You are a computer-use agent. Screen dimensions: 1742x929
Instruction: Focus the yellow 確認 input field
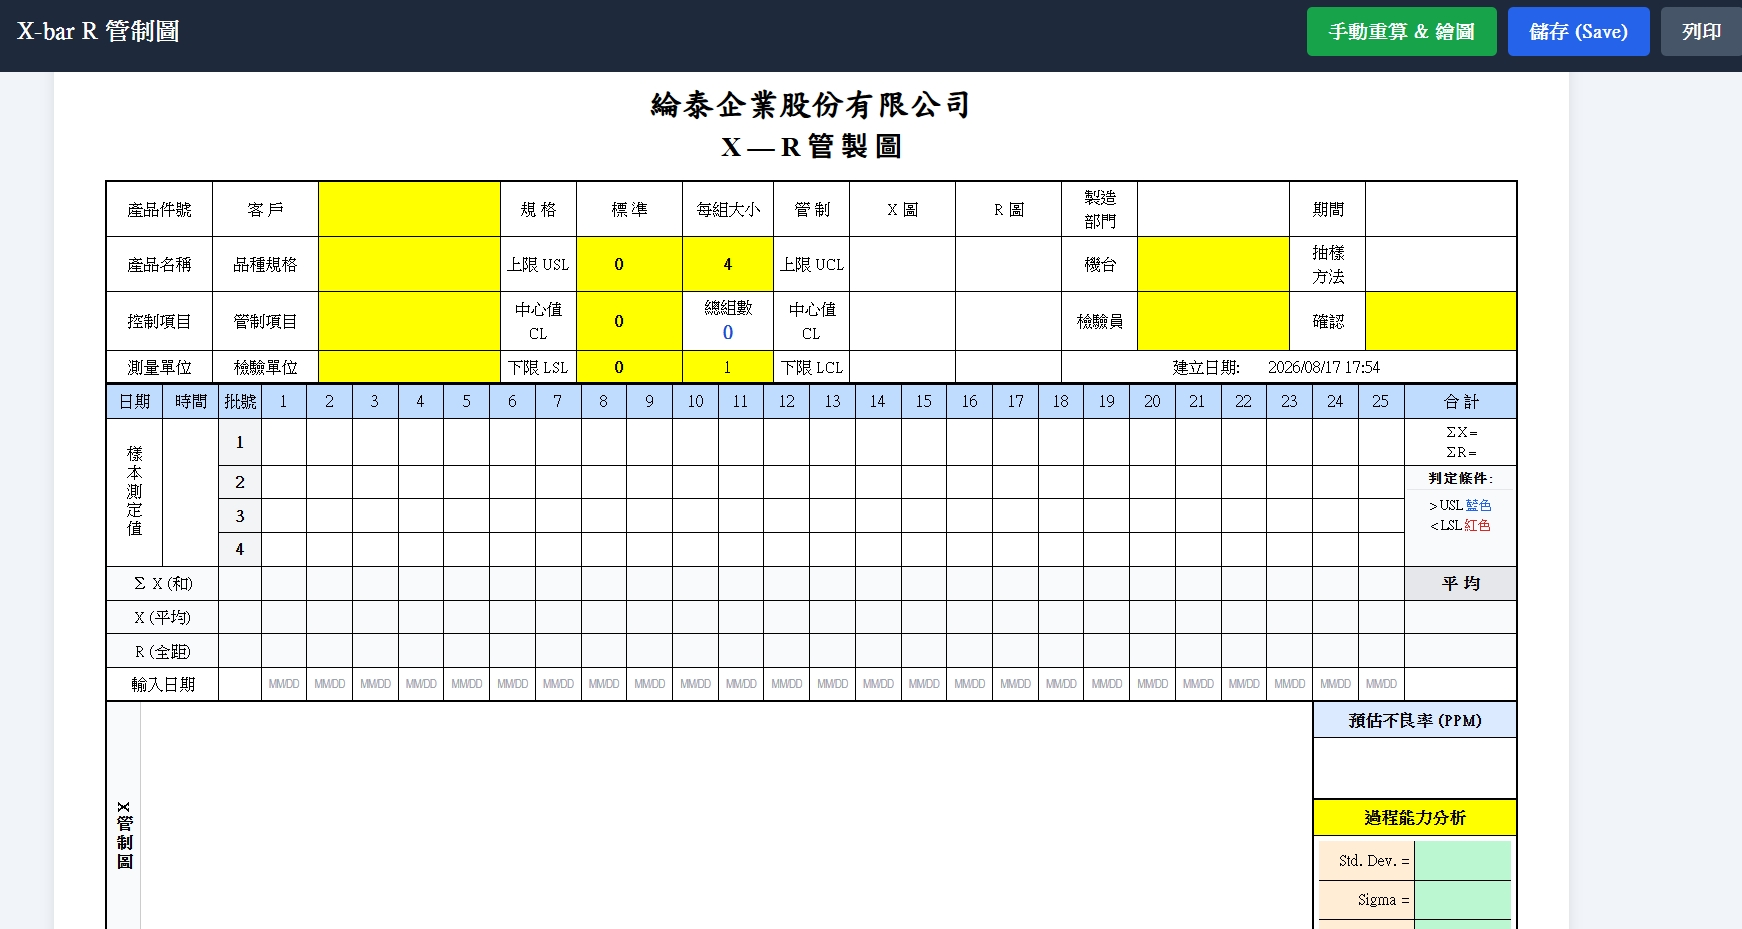[x=1441, y=321]
